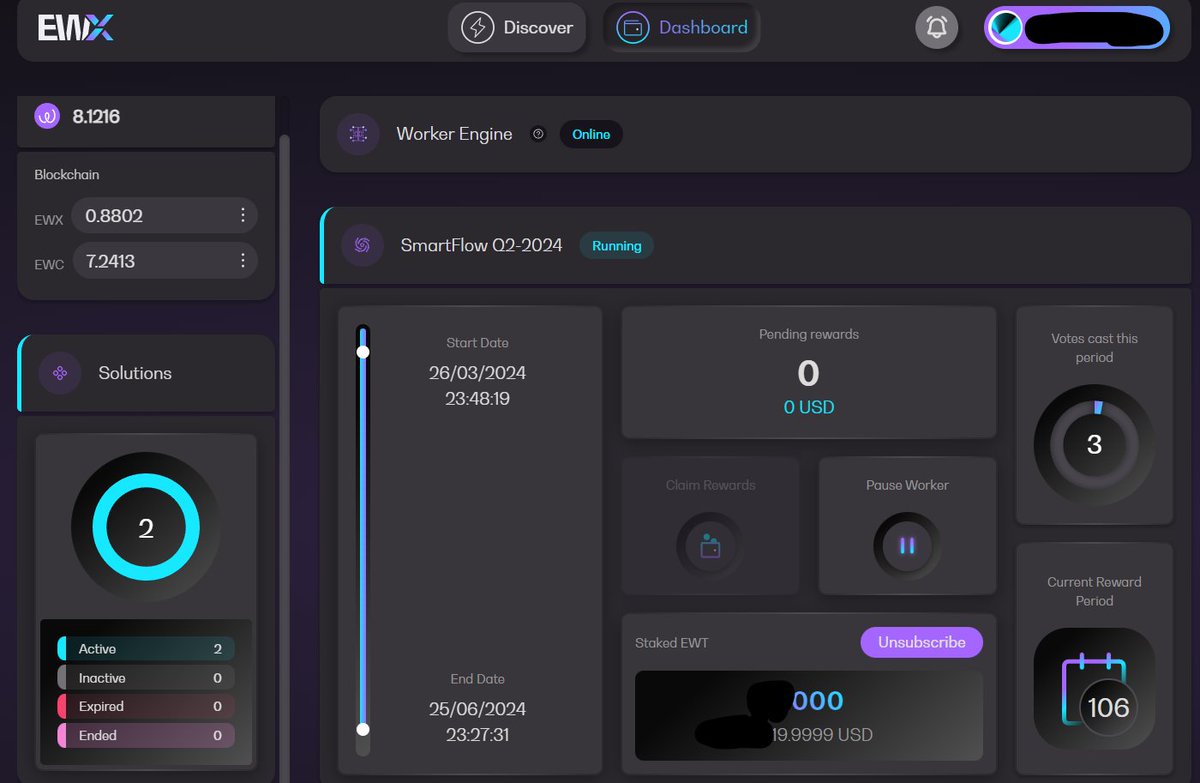Click the Worker Engine icon
The image size is (1200, 783).
tap(358, 134)
